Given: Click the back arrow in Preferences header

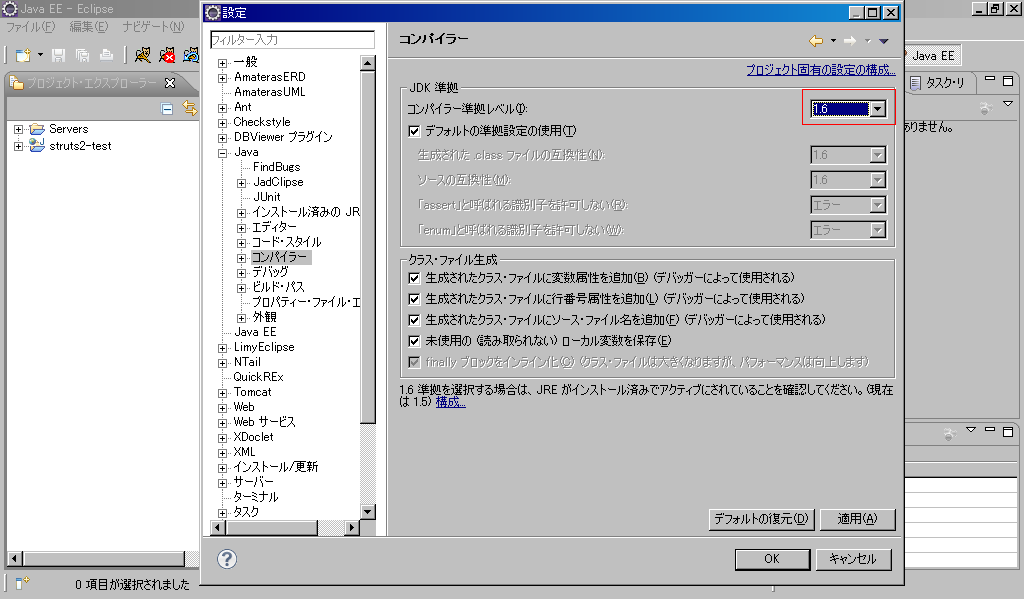Looking at the screenshot, I should tap(816, 41).
